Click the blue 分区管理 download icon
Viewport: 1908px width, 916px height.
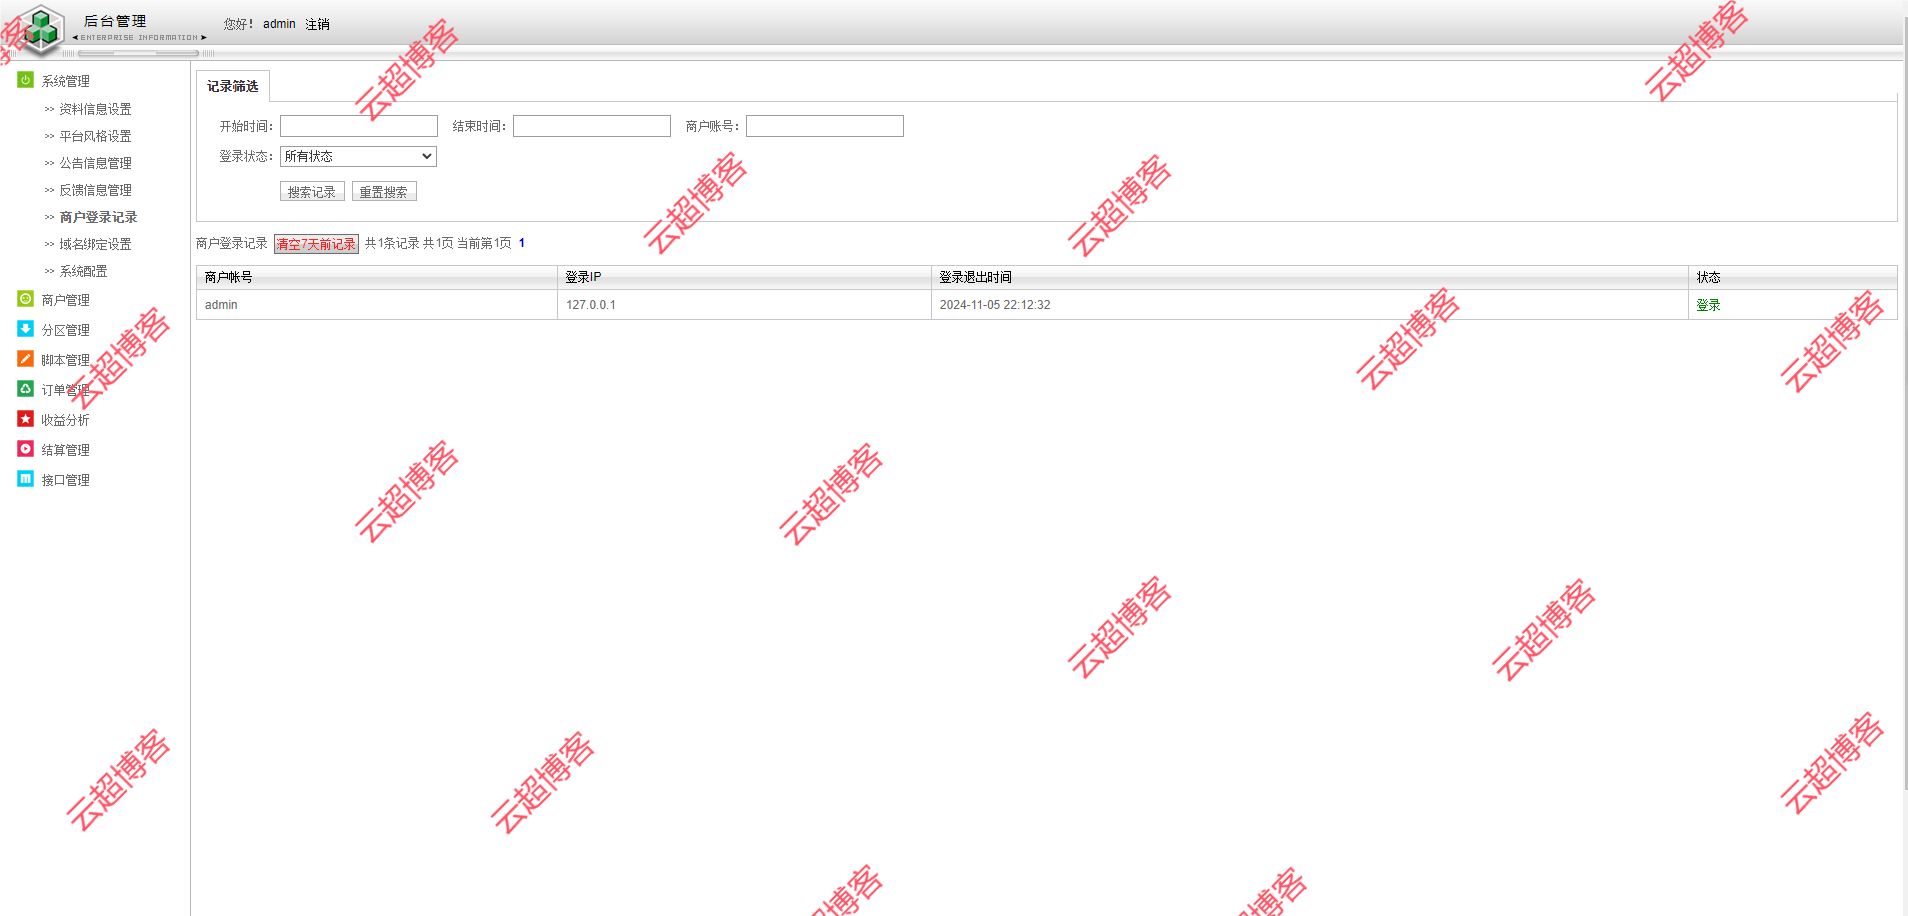(26, 329)
